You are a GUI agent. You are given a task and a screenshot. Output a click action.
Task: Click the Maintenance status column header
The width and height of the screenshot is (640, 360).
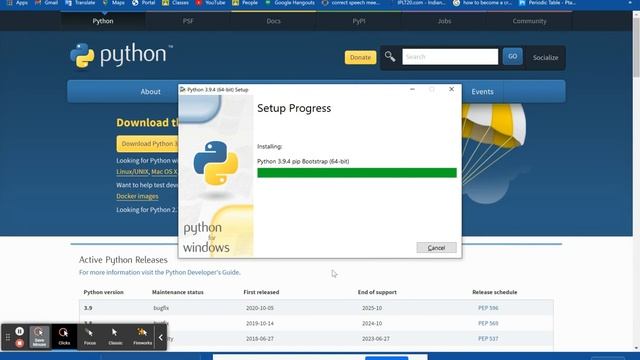coord(178,292)
